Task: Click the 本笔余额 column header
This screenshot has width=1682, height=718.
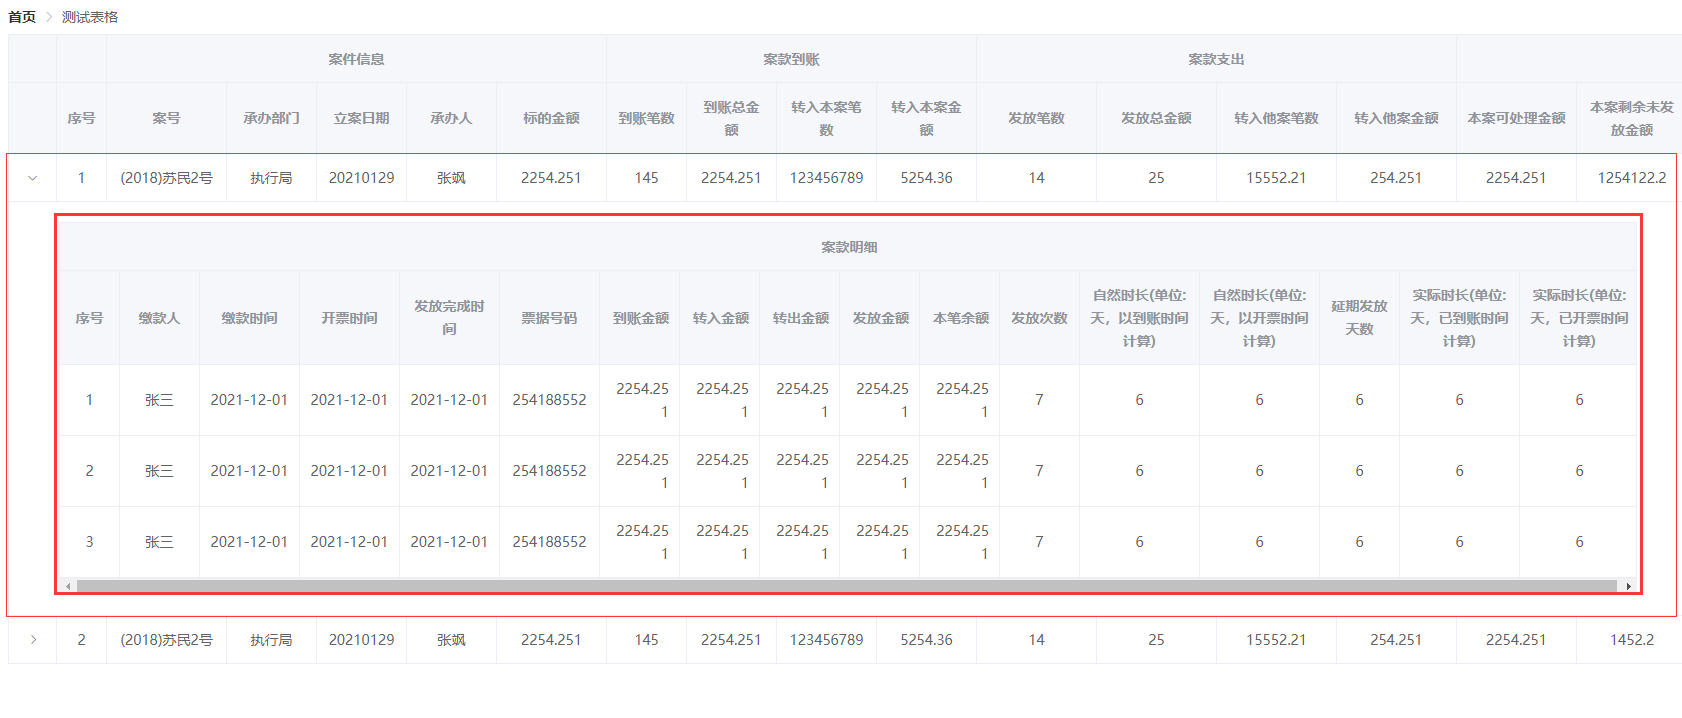Action: tap(961, 318)
